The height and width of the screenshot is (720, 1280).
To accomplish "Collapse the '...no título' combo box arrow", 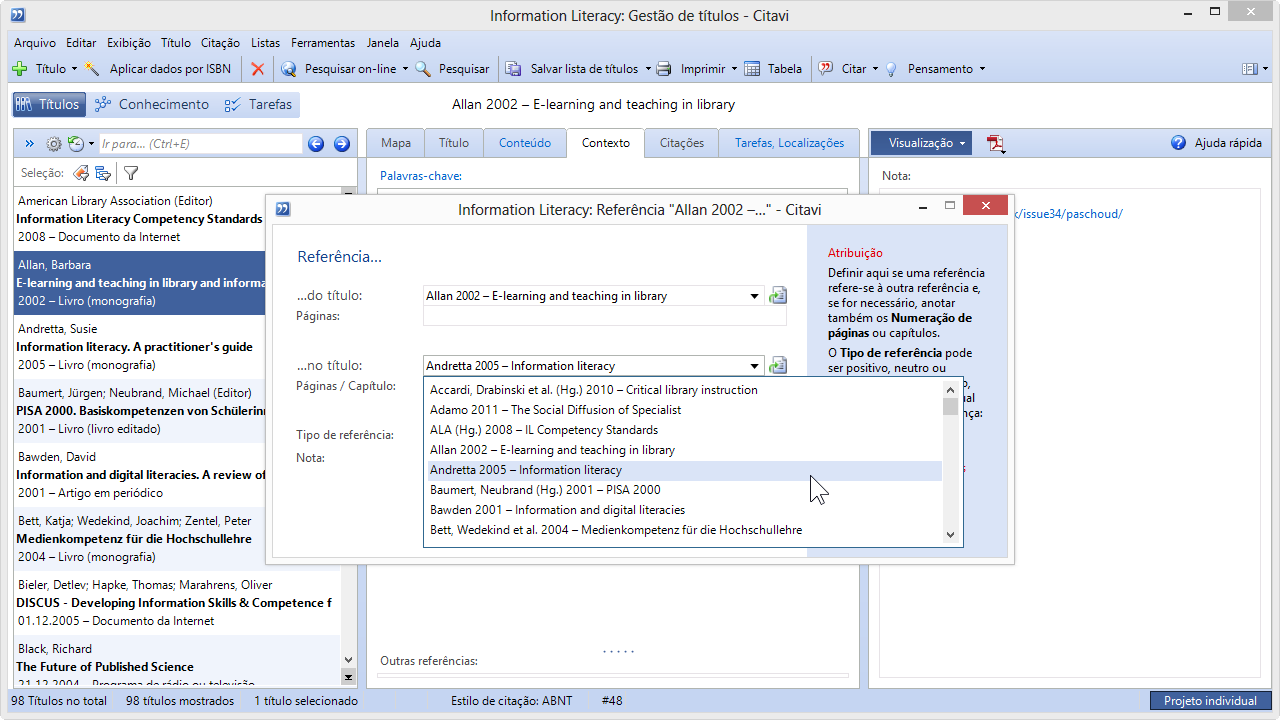I will tap(755, 366).
